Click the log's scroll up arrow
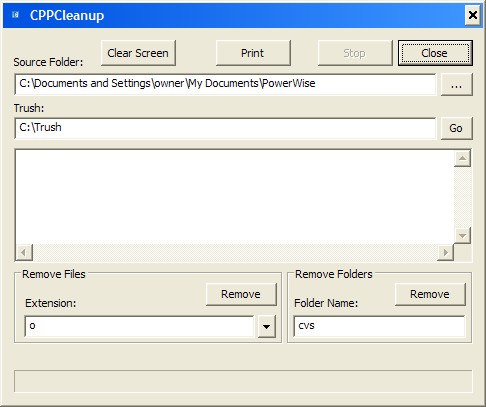486x407 pixels. coord(462,158)
